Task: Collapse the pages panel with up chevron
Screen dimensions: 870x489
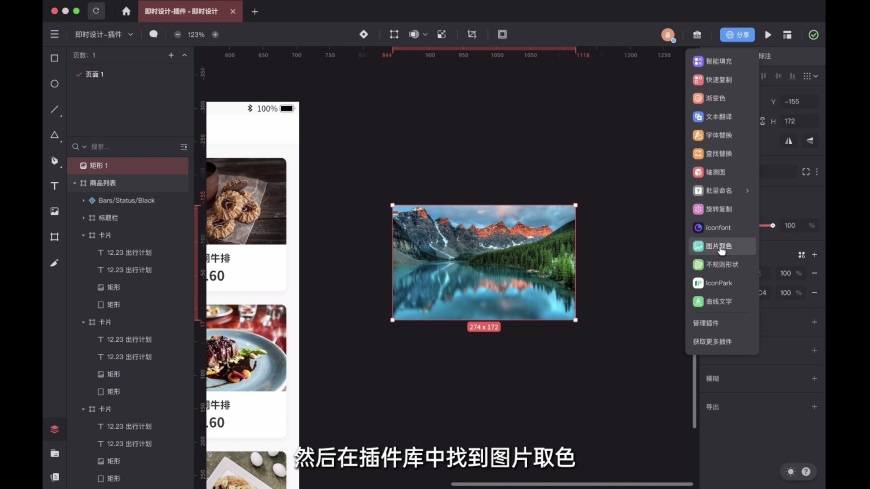Action: (184, 55)
